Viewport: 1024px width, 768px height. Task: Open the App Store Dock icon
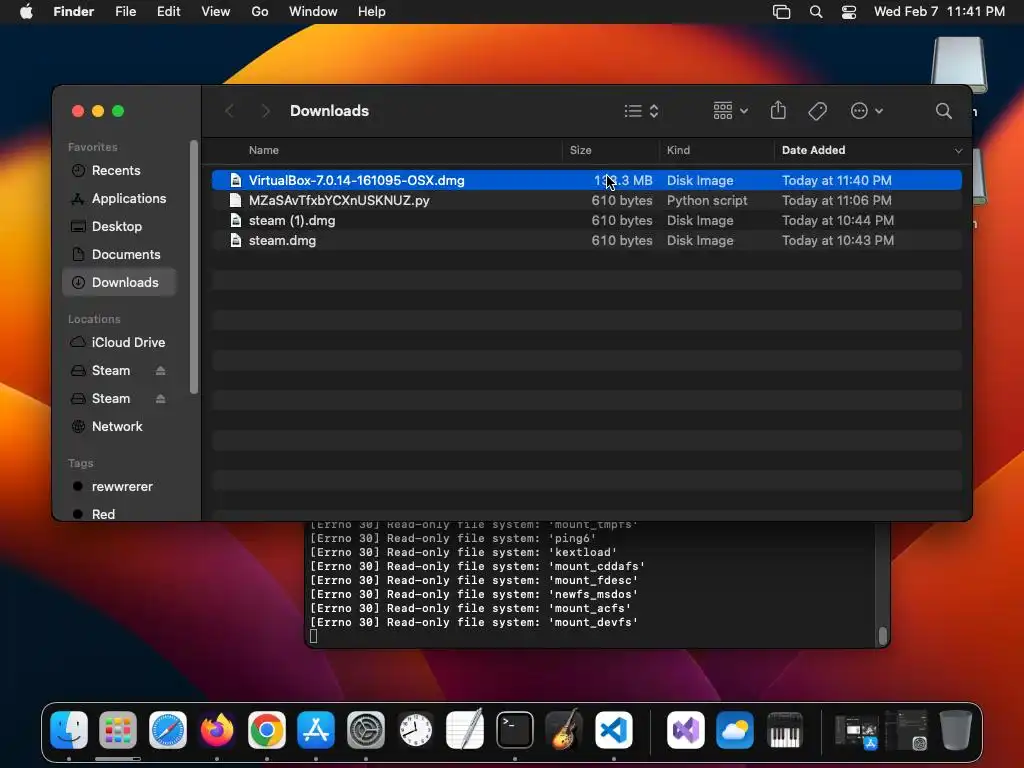[316, 729]
